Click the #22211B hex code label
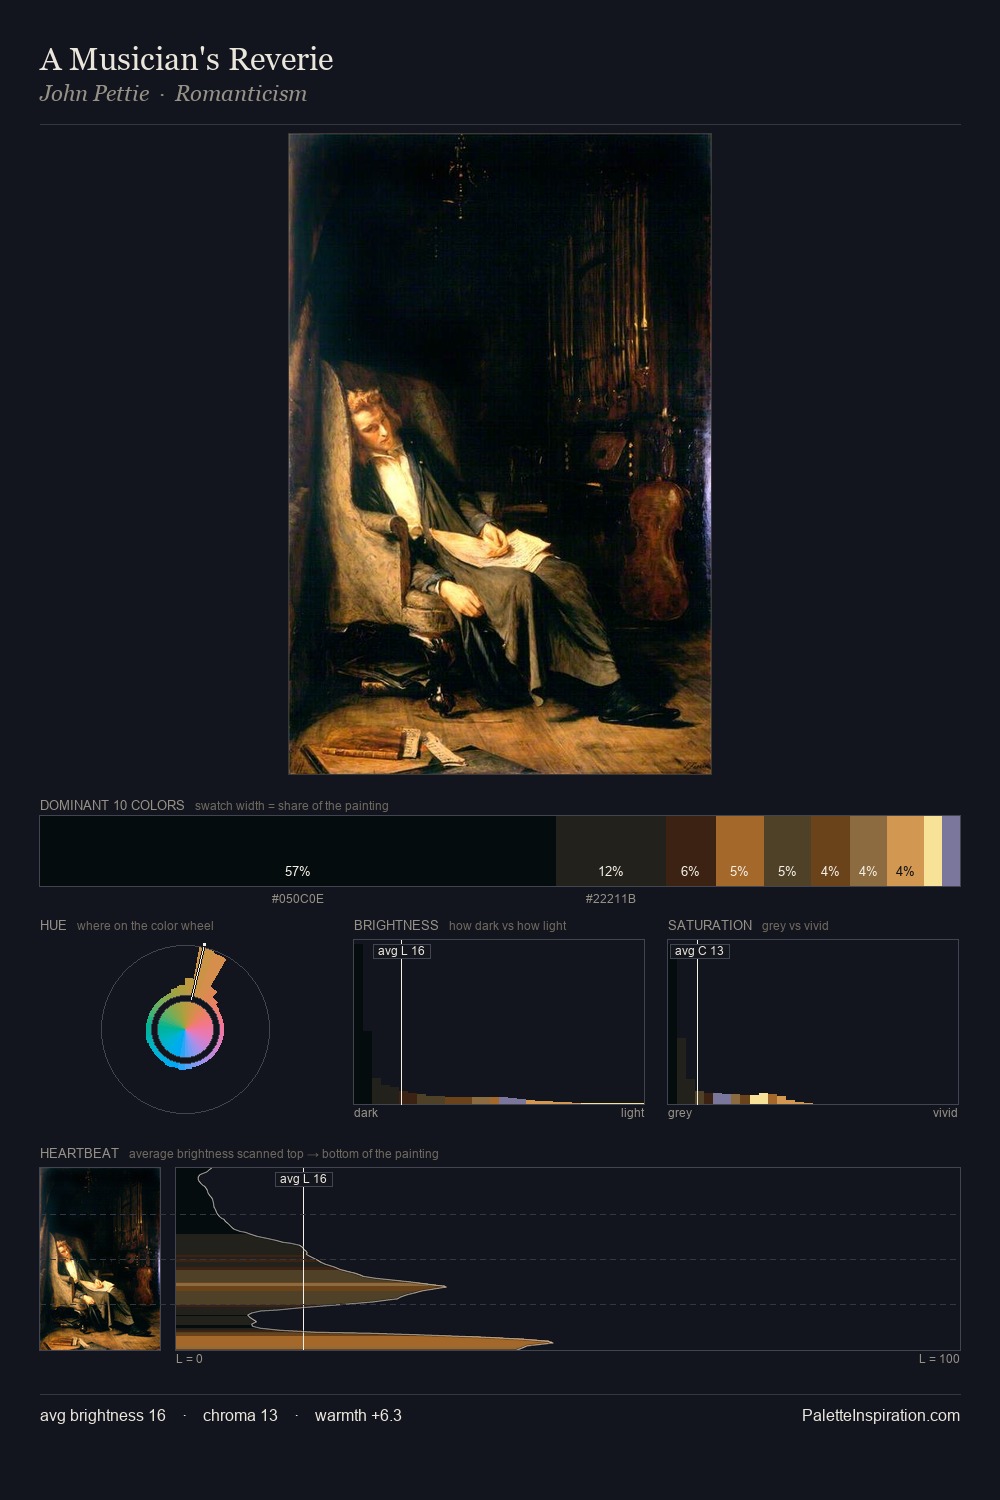The height and width of the screenshot is (1500, 1000). pos(611,899)
